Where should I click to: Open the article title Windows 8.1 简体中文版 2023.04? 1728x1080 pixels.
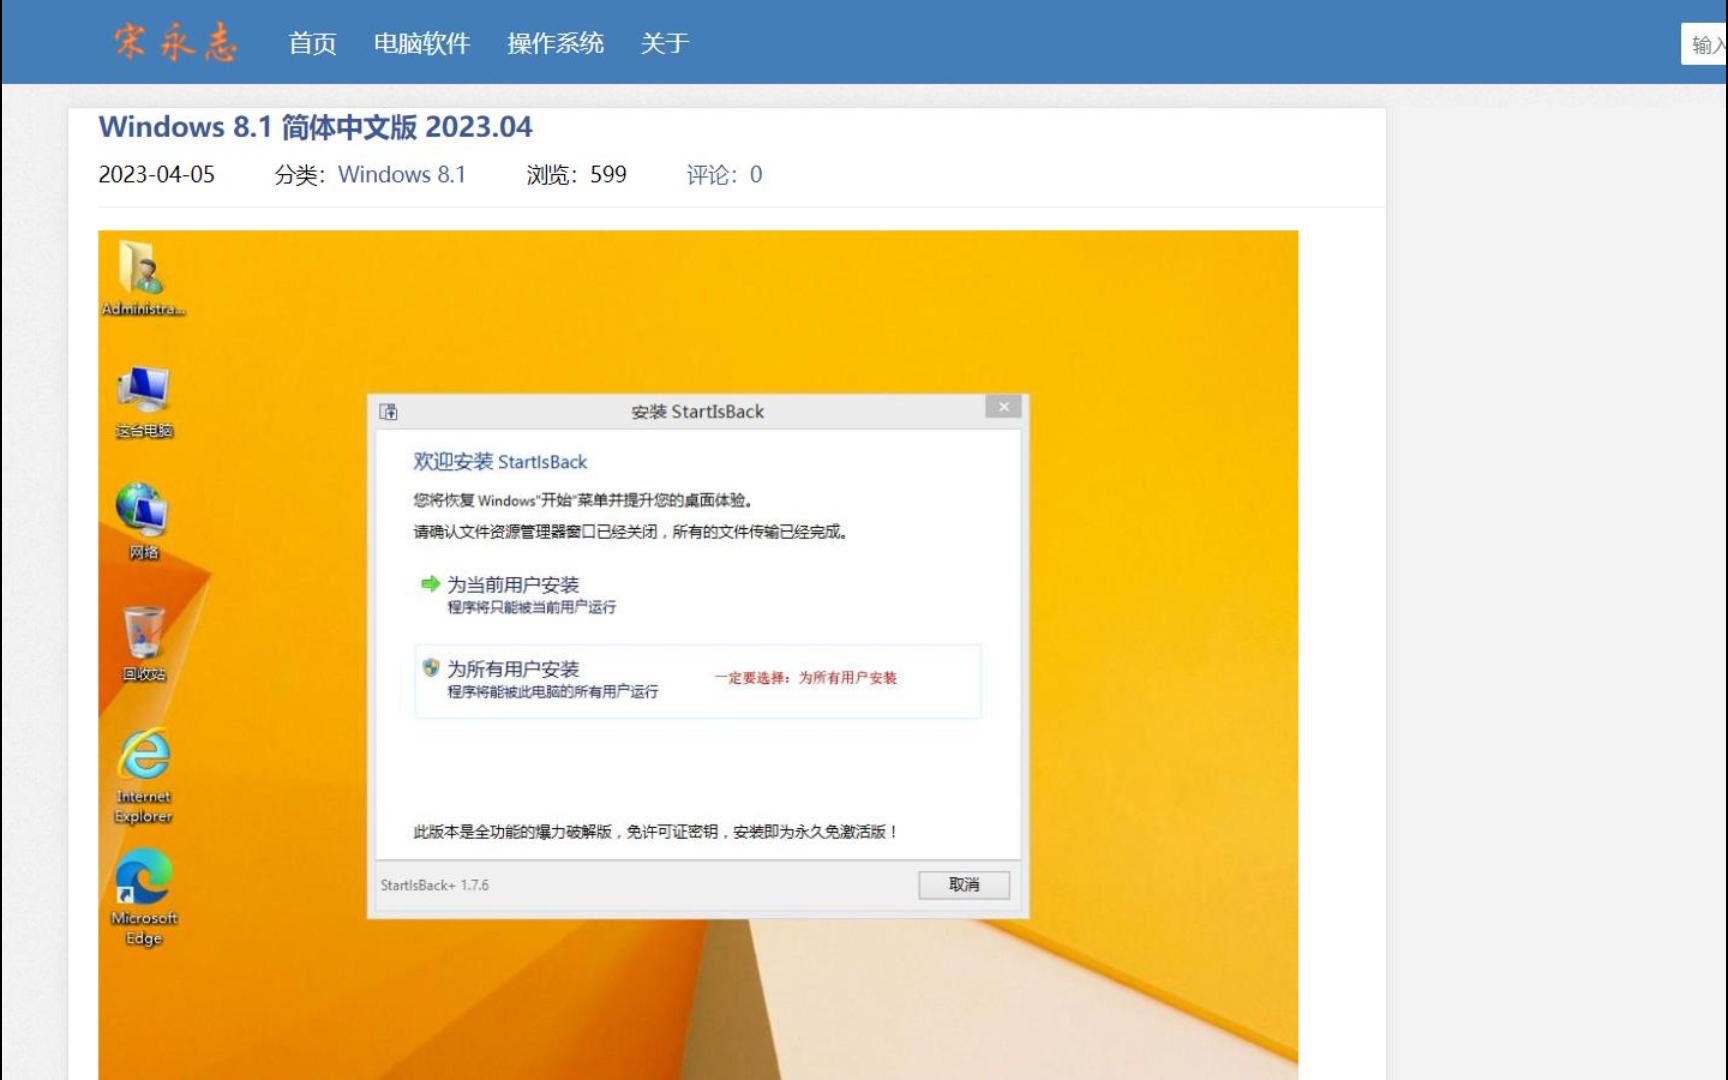[316, 127]
